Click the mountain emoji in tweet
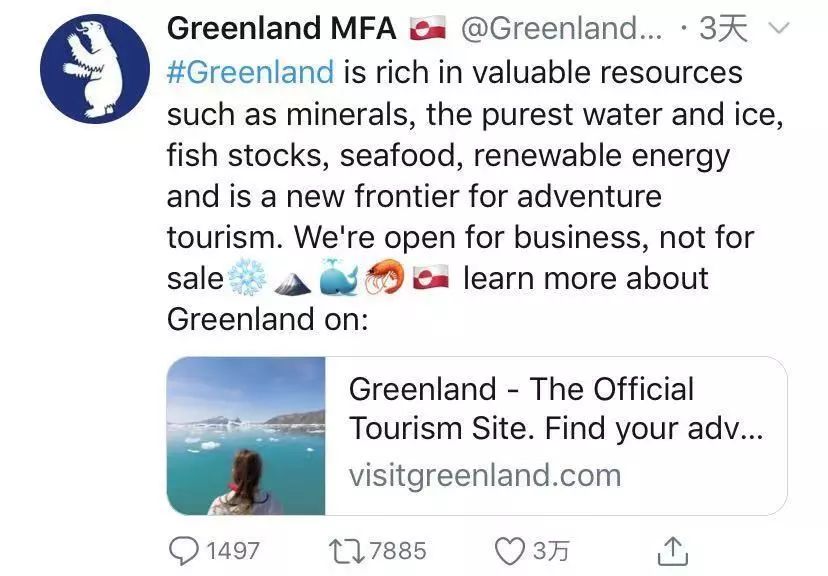The height and width of the screenshot is (576, 828). pos(291,279)
